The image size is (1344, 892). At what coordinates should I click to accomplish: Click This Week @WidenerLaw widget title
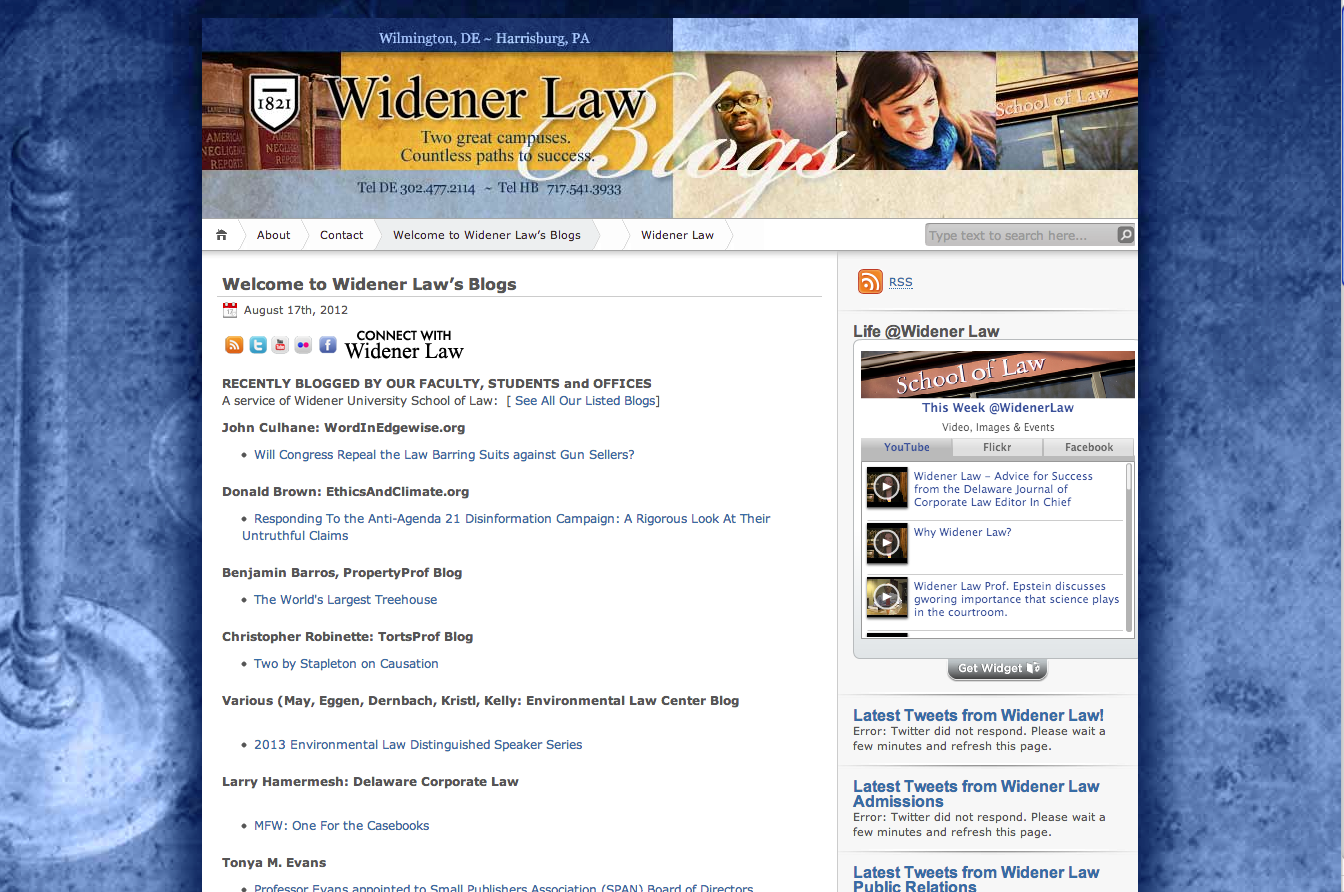pyautogui.click(x=998, y=408)
